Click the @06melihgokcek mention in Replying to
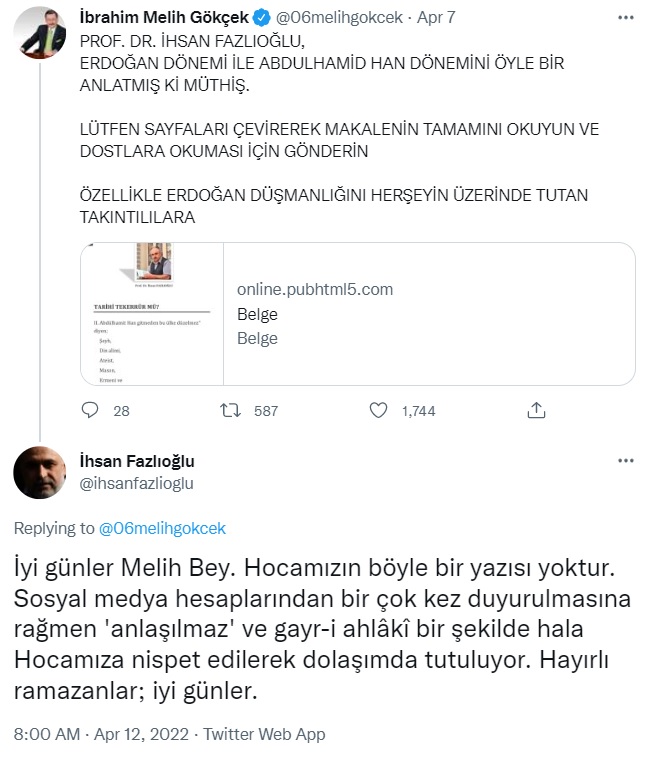Screen dimensions: 652x760 coord(164,527)
